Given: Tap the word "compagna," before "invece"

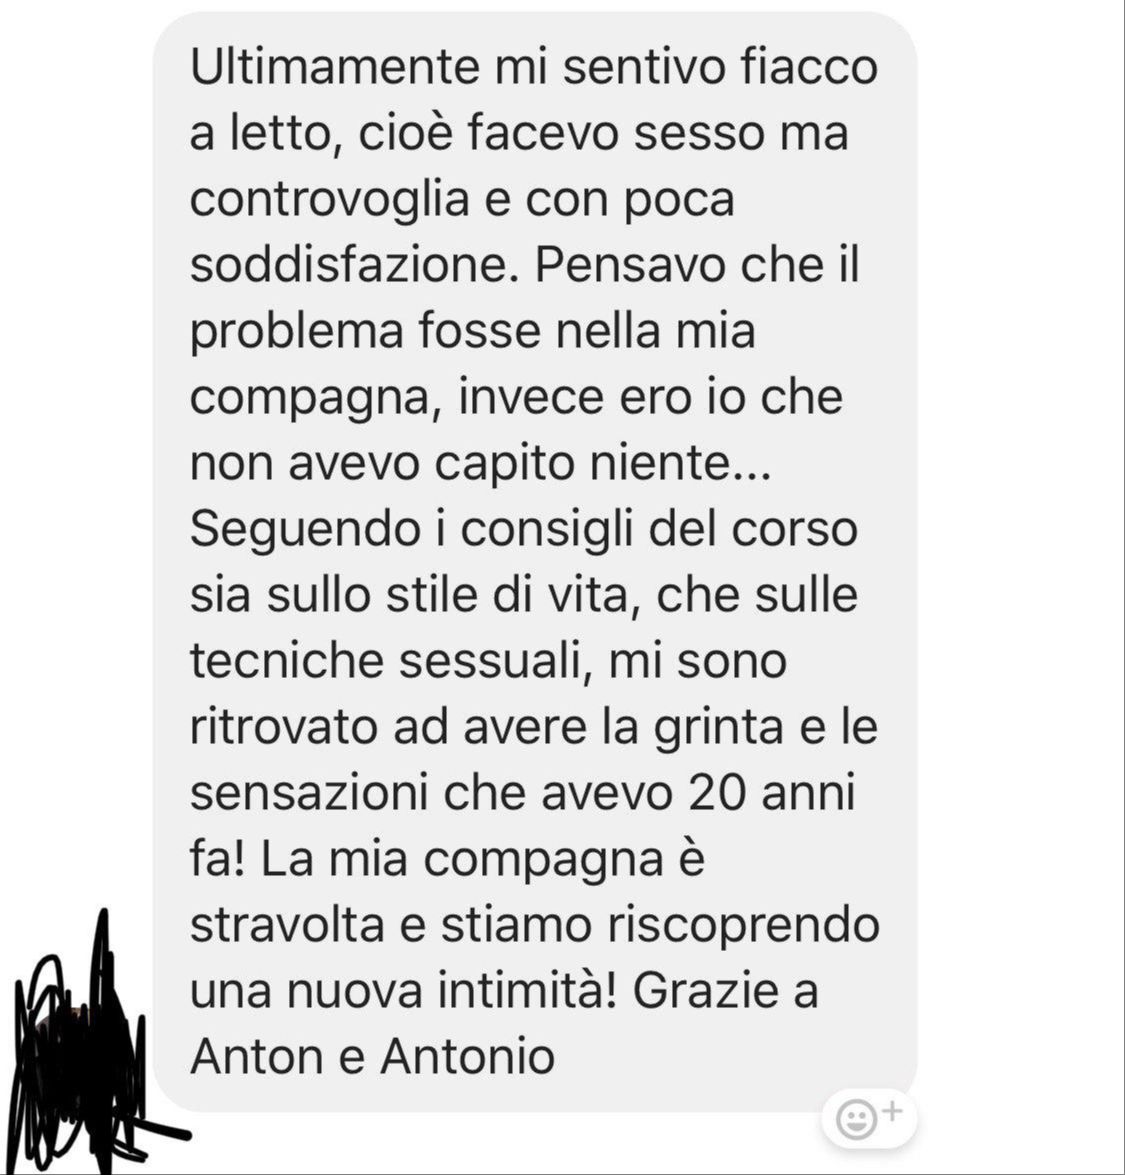Looking at the screenshot, I should pos(315,397).
